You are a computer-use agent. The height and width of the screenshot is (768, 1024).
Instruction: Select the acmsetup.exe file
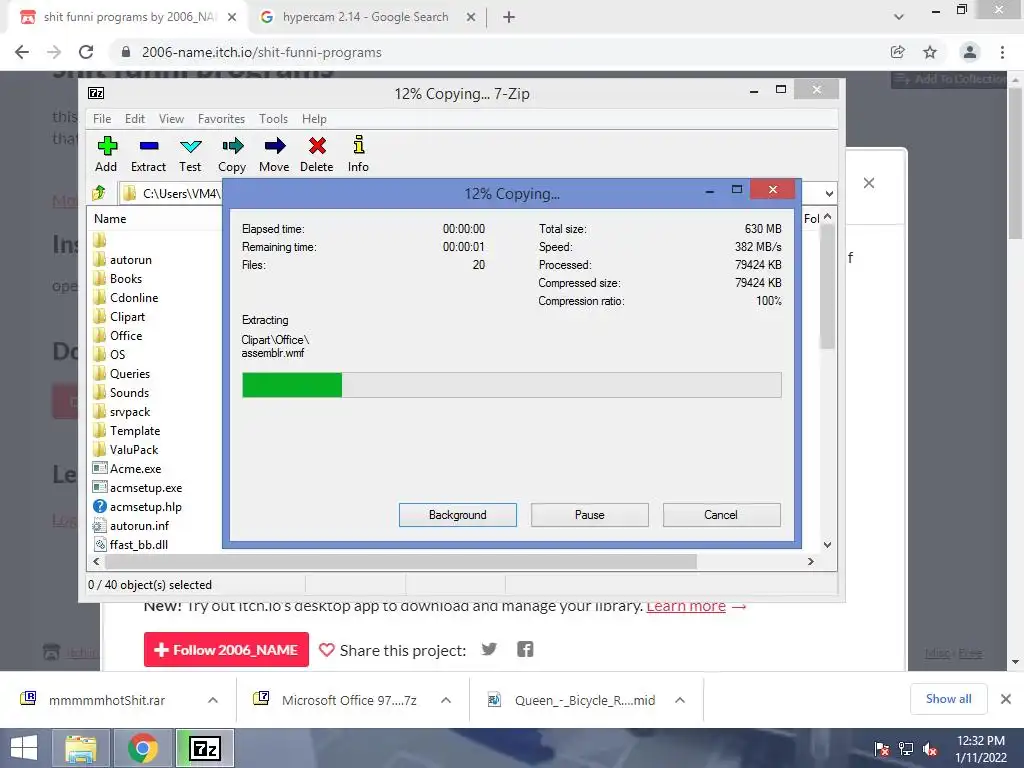137,487
